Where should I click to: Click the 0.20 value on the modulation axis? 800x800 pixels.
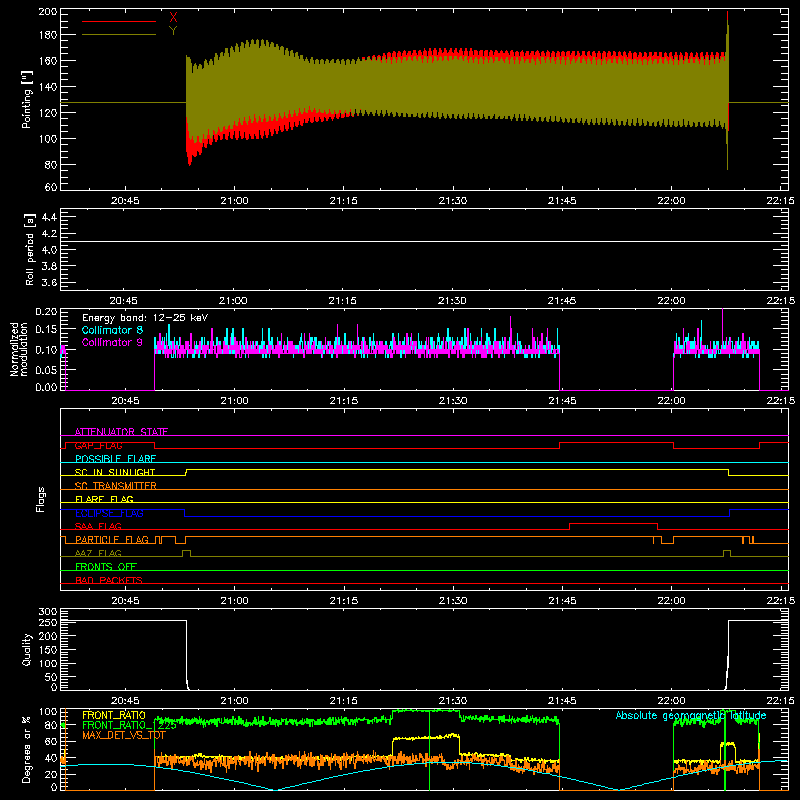point(46,311)
